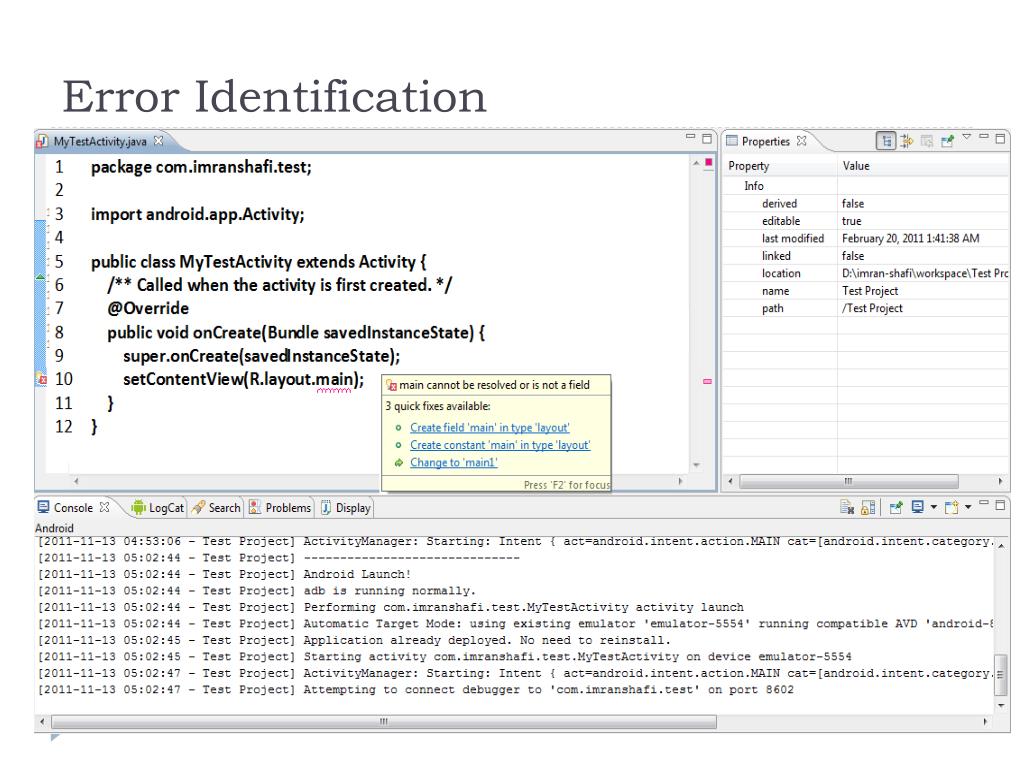Open the Display tab
Viewport: 1024px width, 768px height.
click(345, 507)
